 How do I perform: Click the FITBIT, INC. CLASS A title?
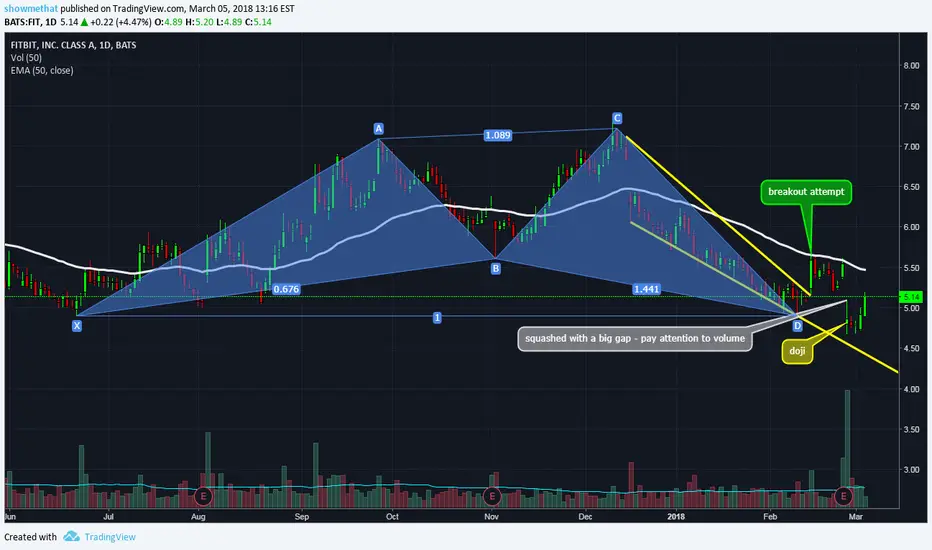click(73, 45)
